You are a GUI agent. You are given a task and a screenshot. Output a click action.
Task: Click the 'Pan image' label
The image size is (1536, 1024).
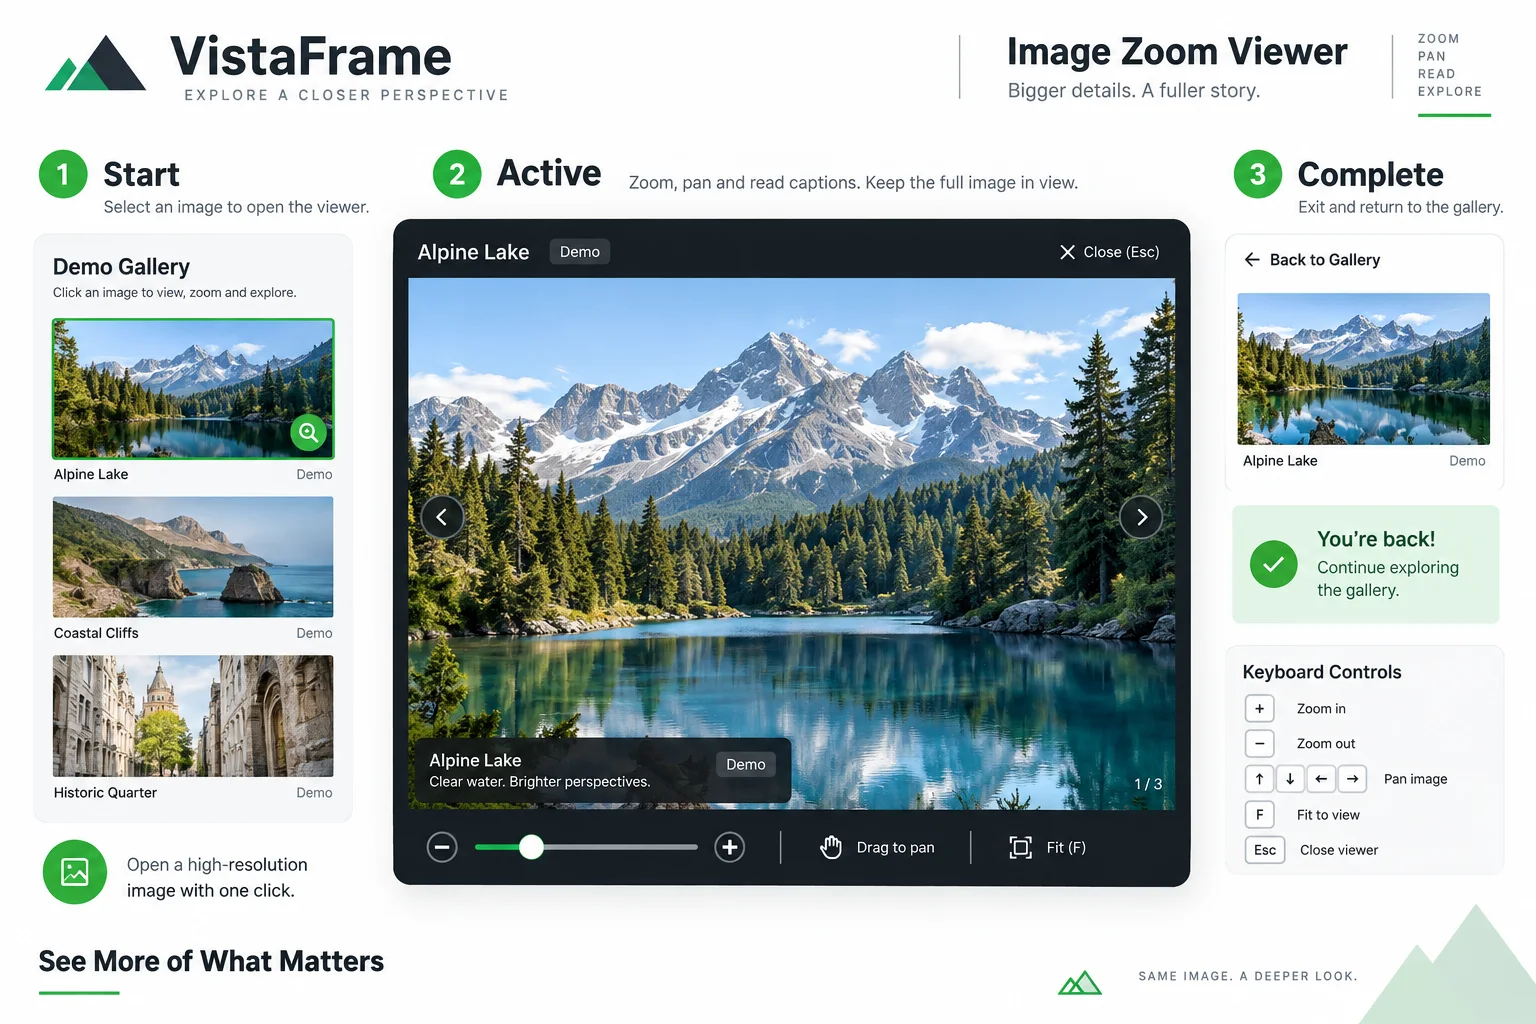tap(1416, 779)
